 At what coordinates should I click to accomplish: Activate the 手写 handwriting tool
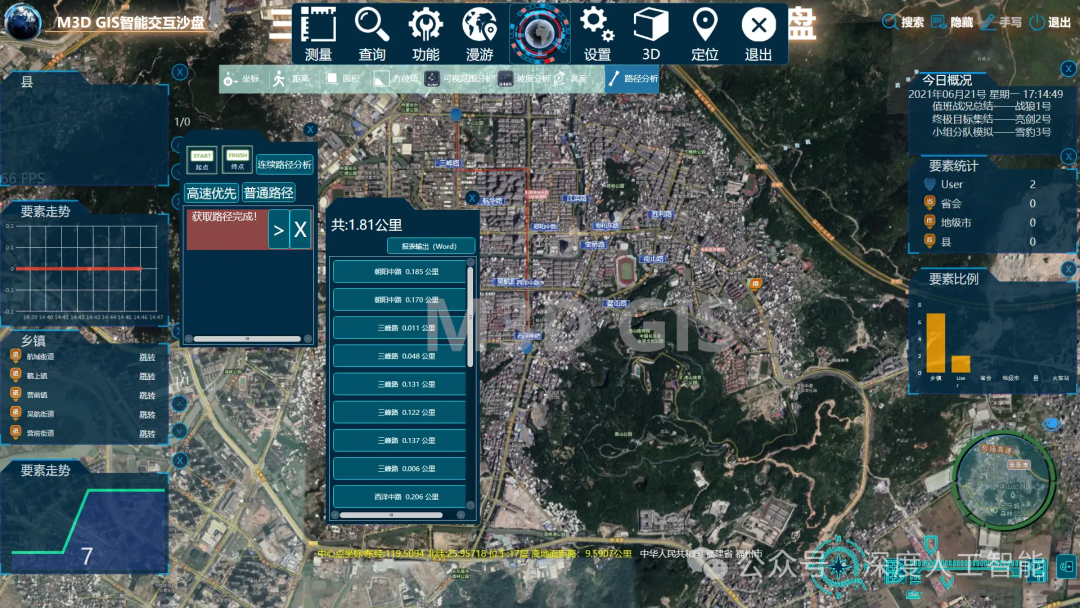coord(1001,23)
